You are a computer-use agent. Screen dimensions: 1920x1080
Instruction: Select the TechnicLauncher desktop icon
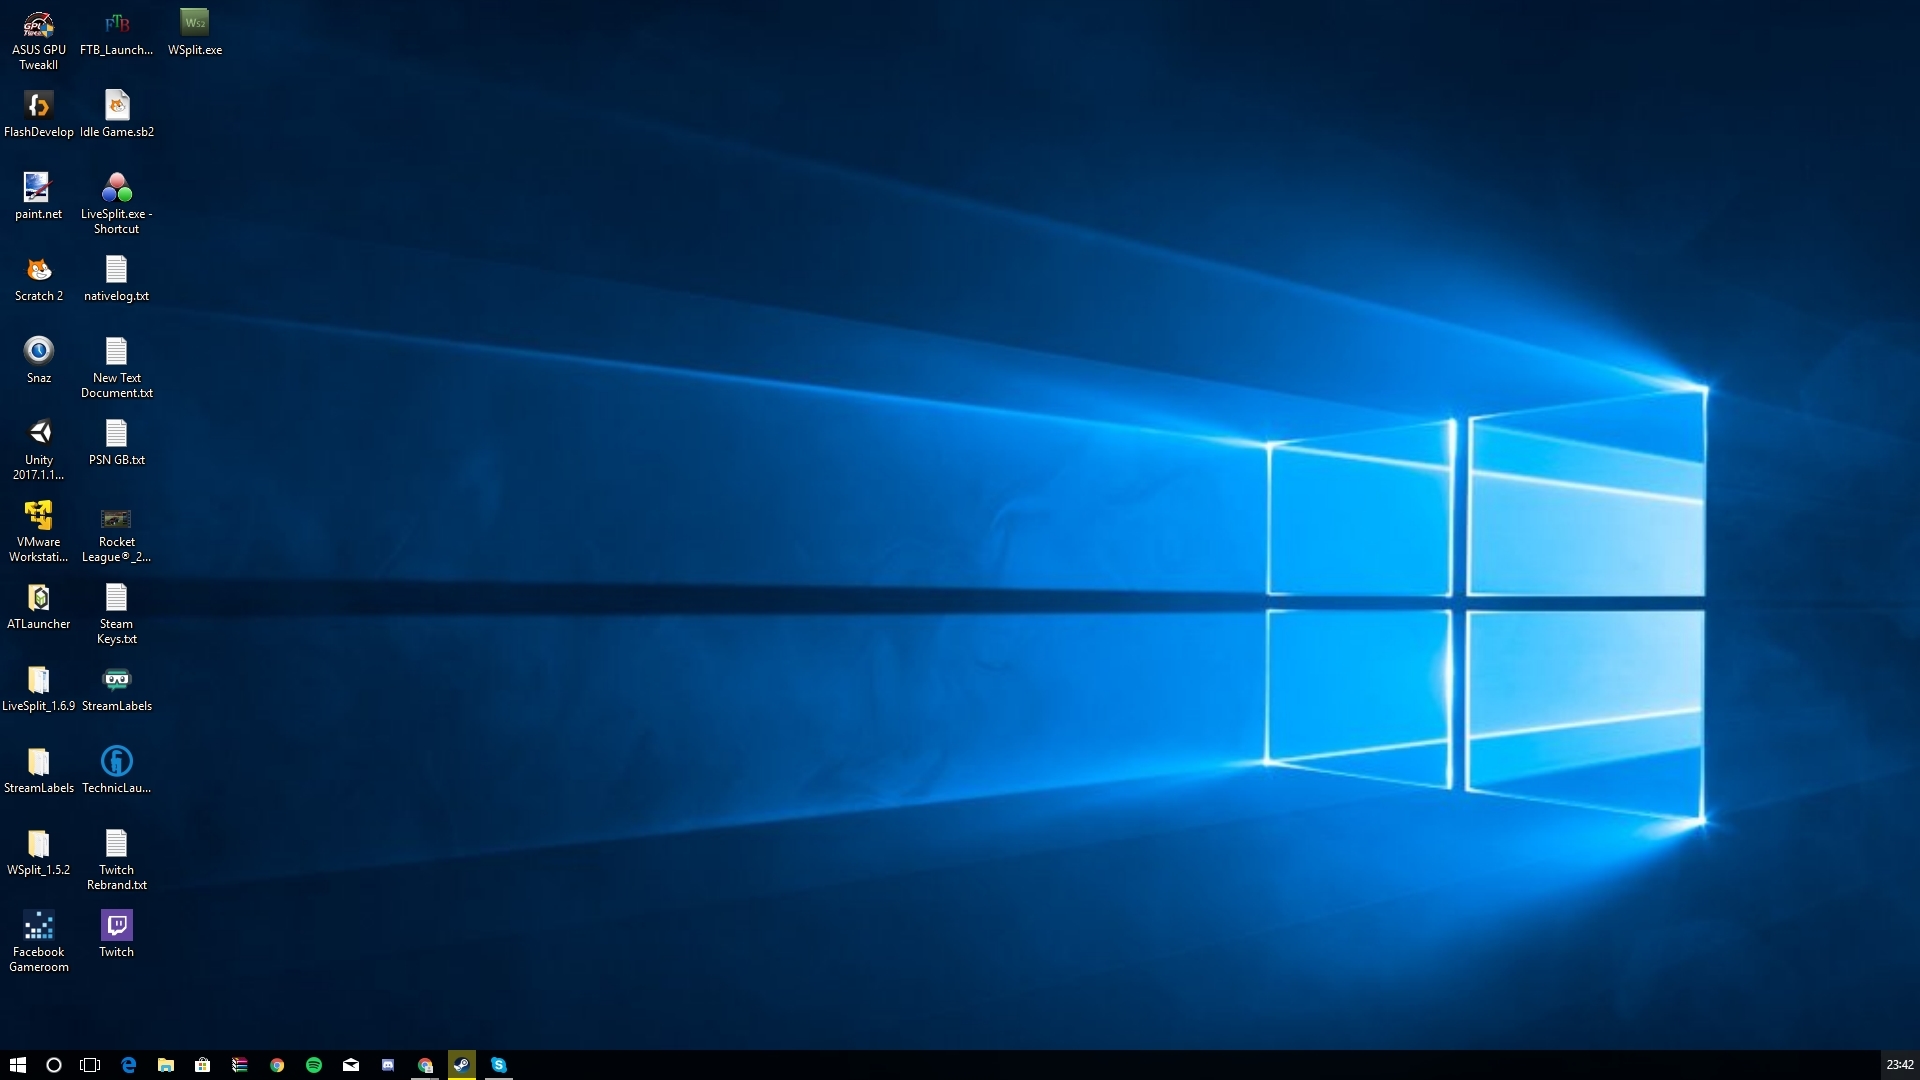point(116,762)
